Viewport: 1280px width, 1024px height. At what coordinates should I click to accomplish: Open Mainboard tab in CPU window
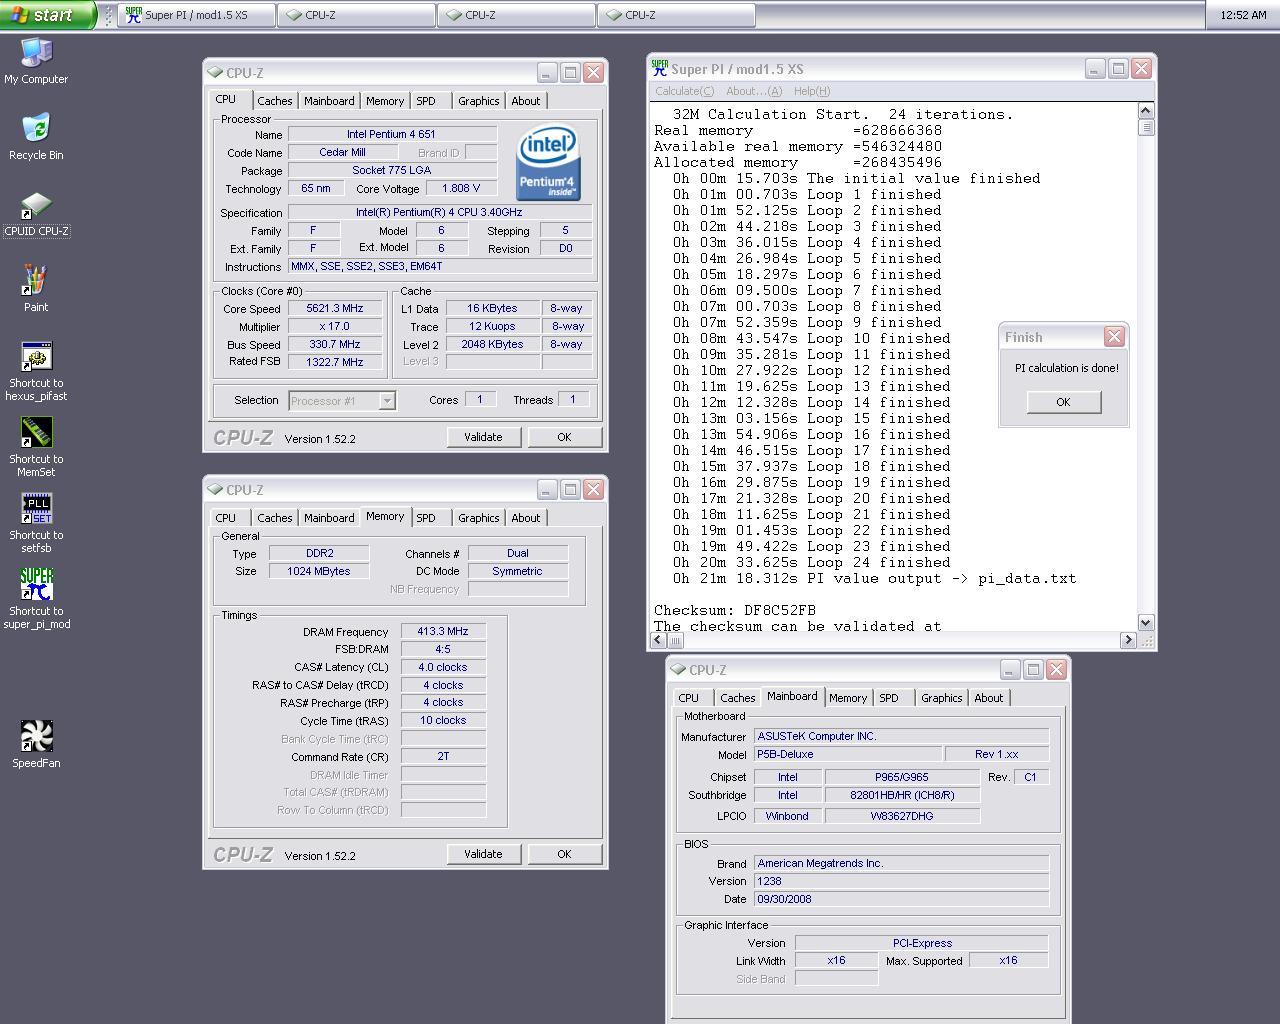(x=329, y=101)
